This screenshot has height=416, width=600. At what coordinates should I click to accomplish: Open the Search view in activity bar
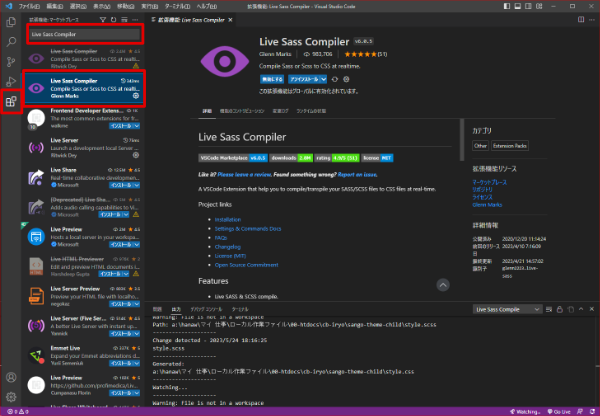tap(11, 41)
